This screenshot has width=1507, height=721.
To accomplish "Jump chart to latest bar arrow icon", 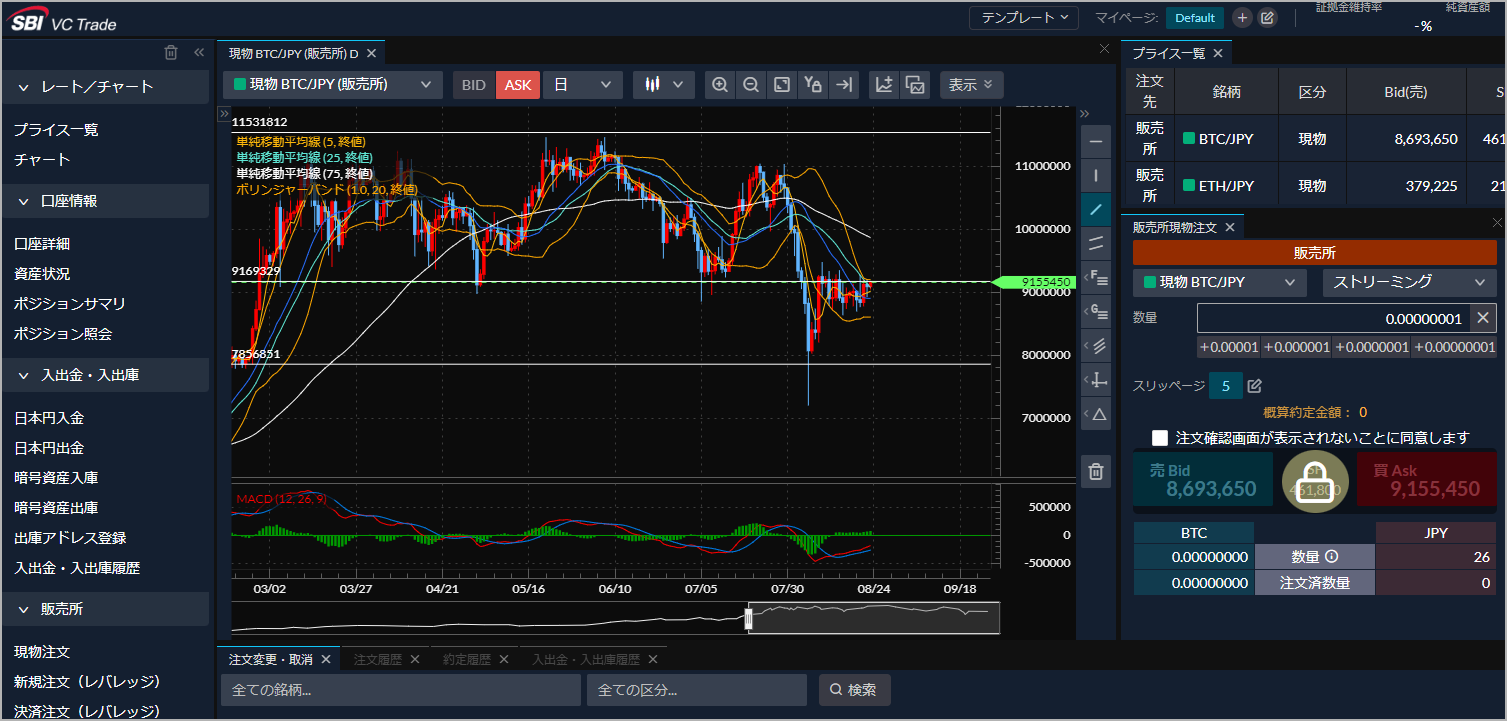I will 844,85.
